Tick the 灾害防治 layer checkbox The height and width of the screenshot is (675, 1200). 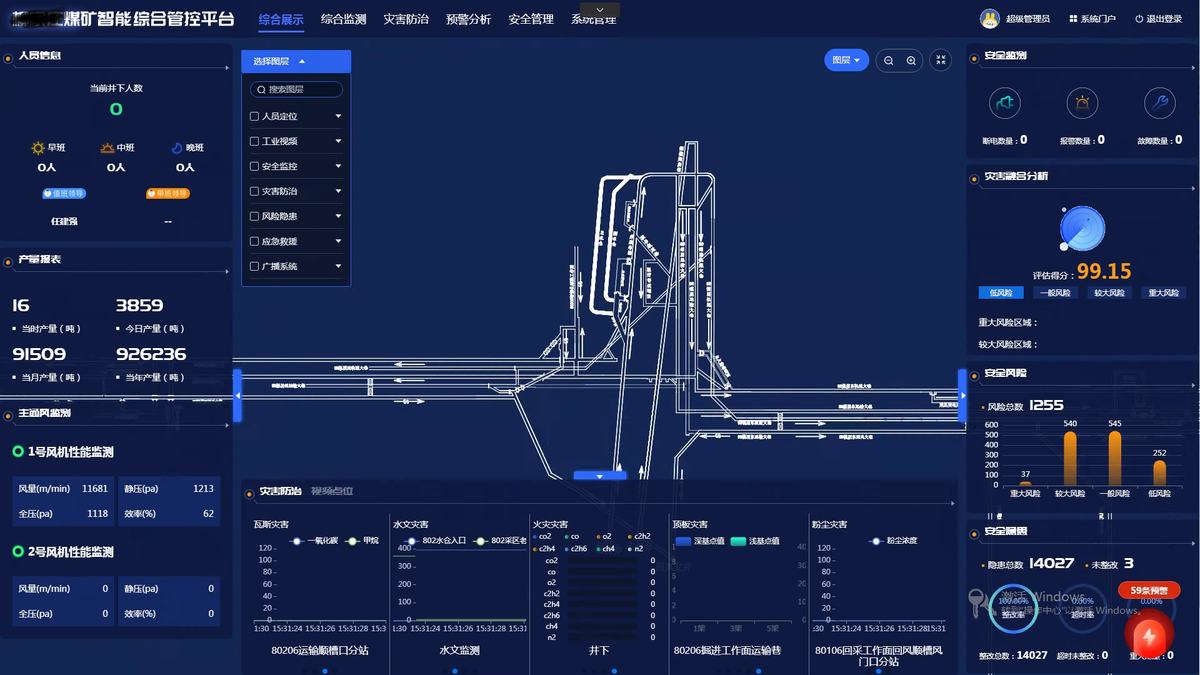[x=254, y=191]
